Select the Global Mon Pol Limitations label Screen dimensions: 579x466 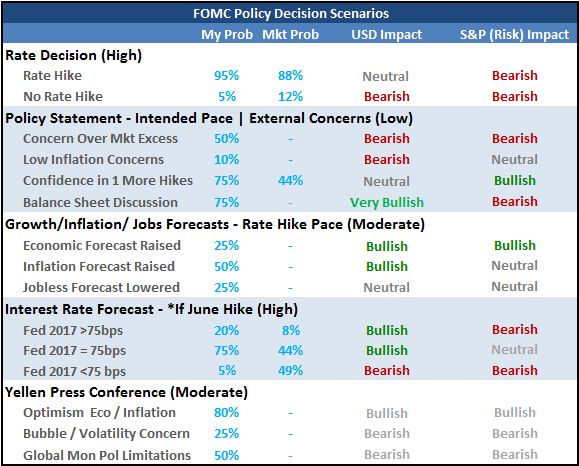click(x=107, y=455)
